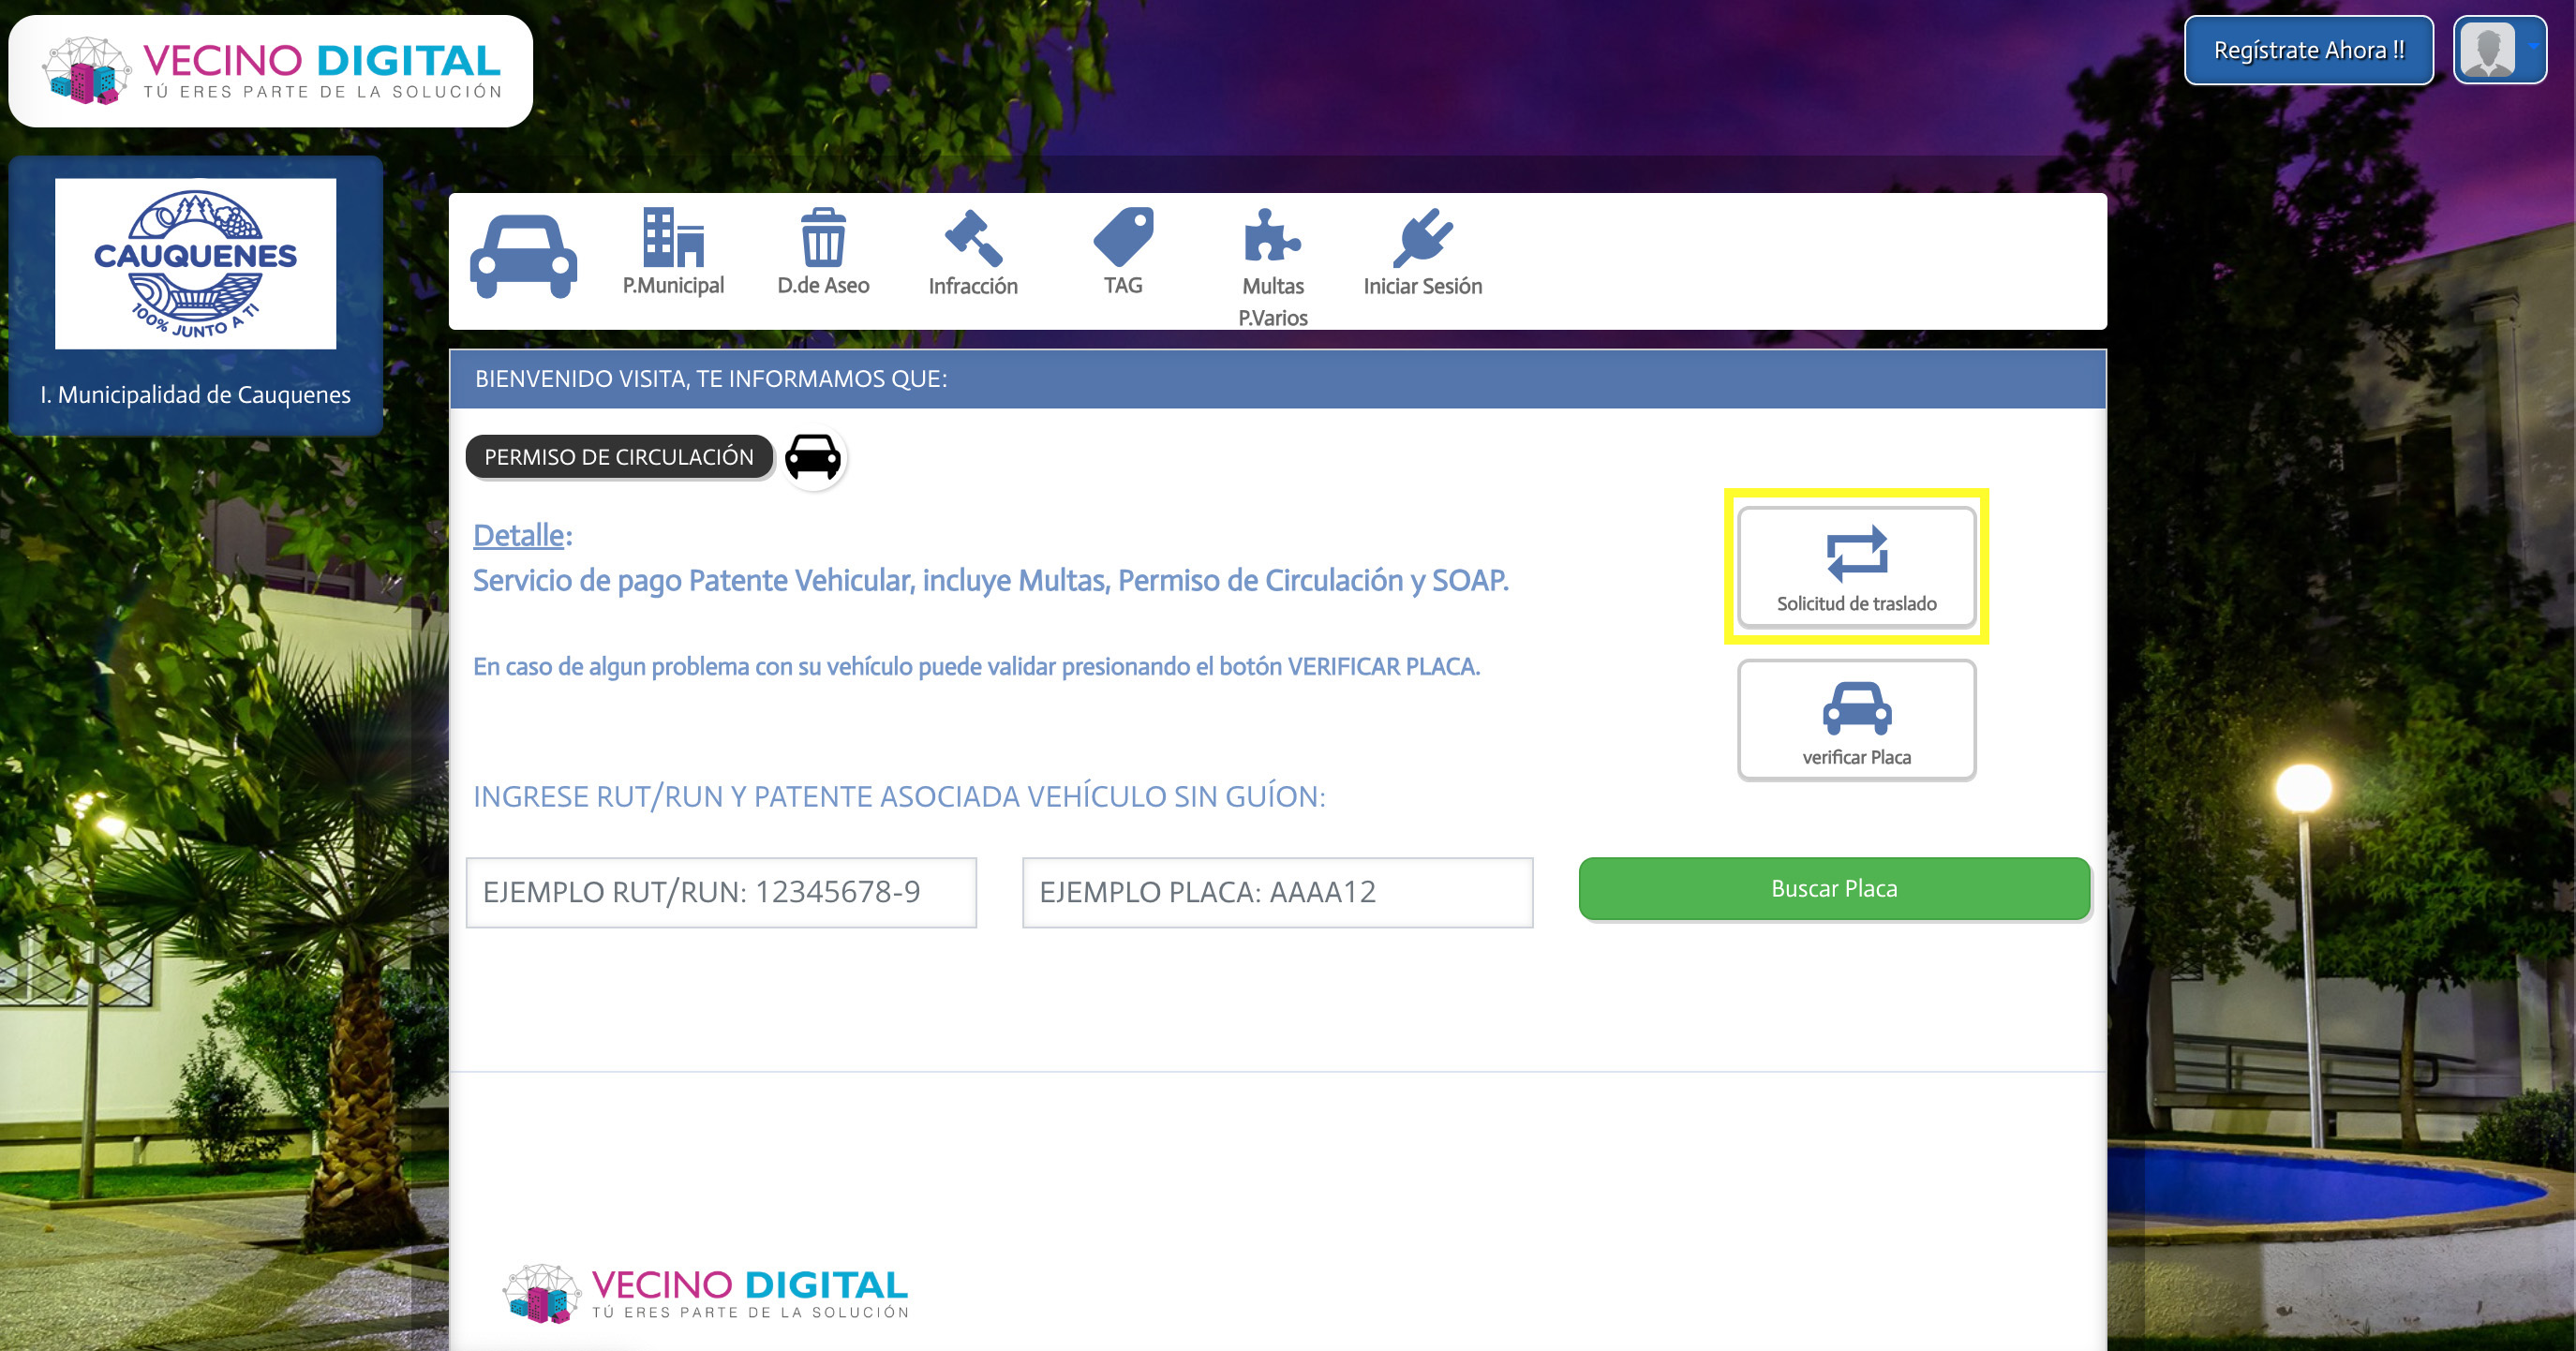Open the TAG price tag icon
Image resolution: width=2576 pixels, height=1351 pixels.
click(x=1123, y=252)
